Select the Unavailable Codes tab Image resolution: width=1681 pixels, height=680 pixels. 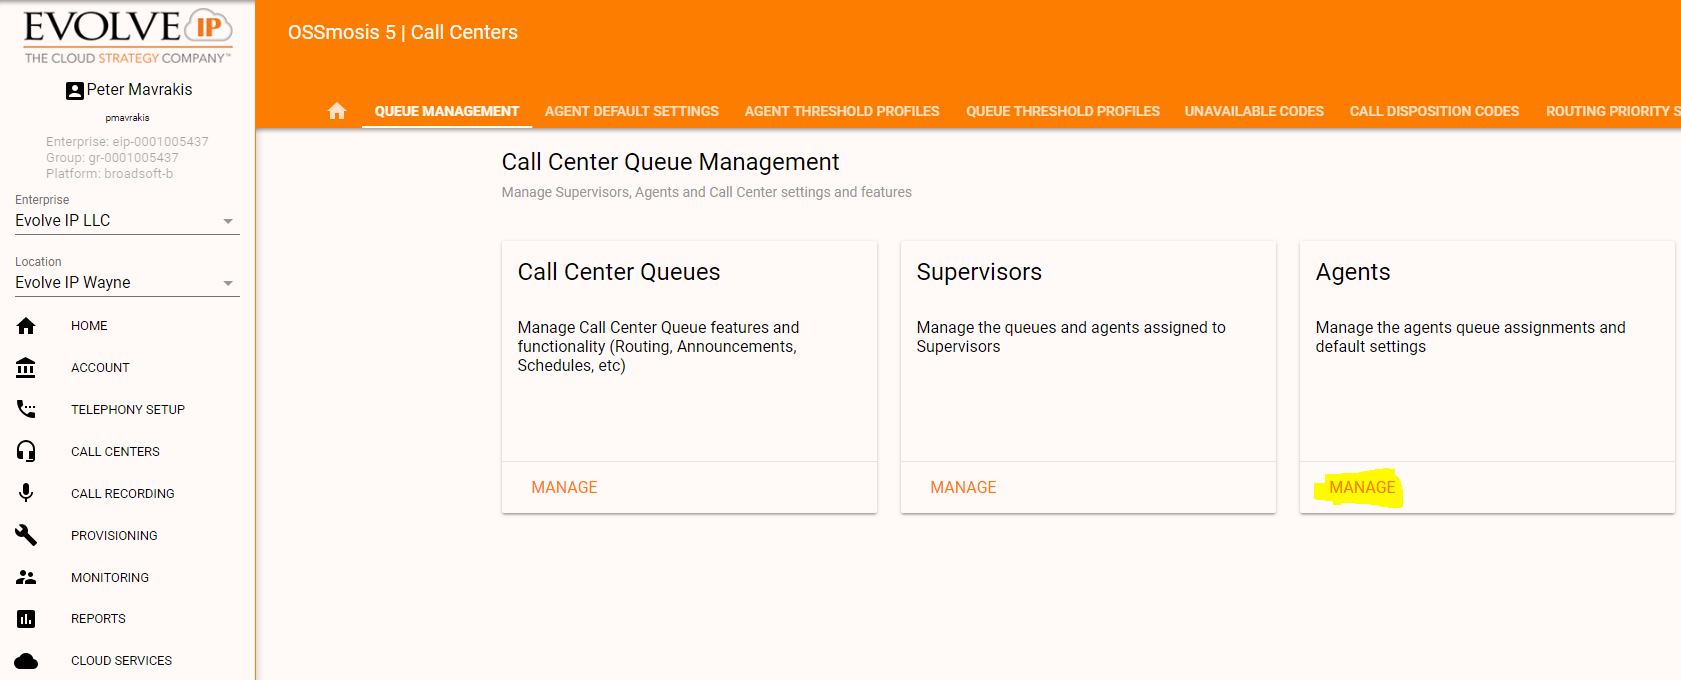pos(1254,111)
